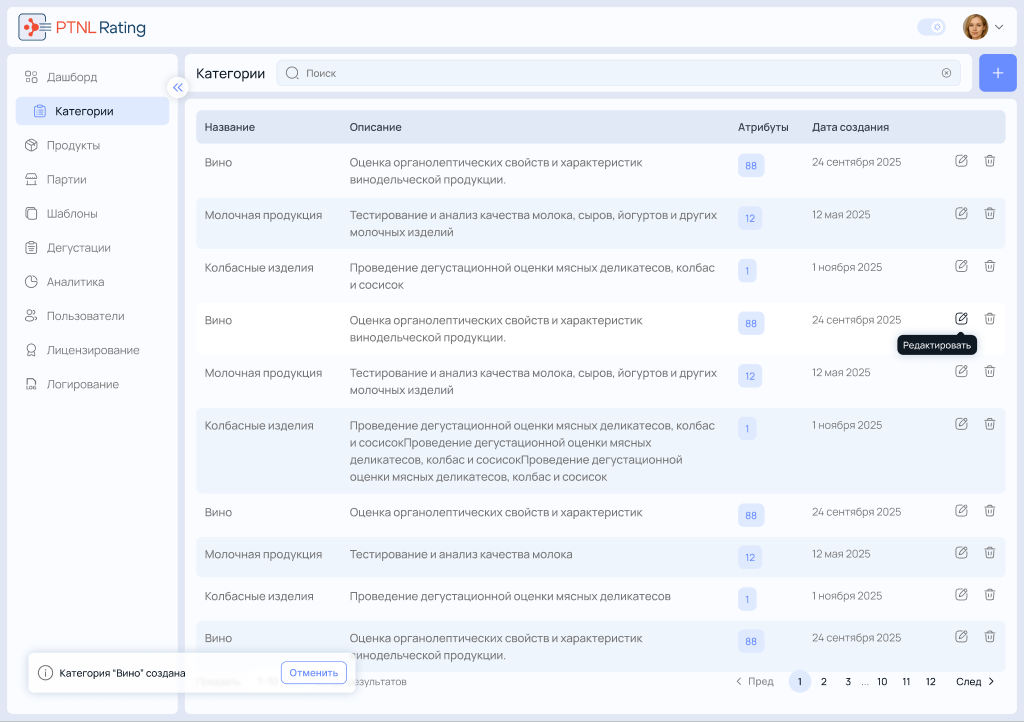Delete the Вино row with single-line description
The image size is (1024, 722).
[x=990, y=510]
